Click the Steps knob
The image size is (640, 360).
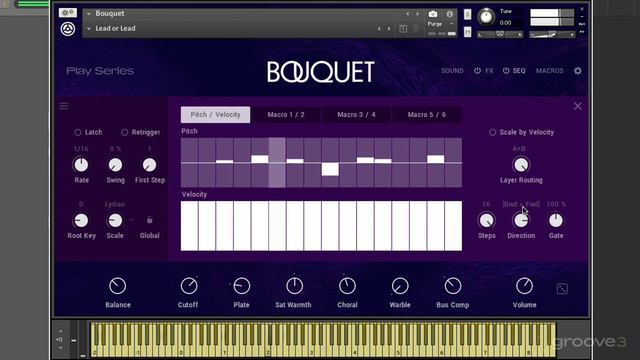point(487,220)
